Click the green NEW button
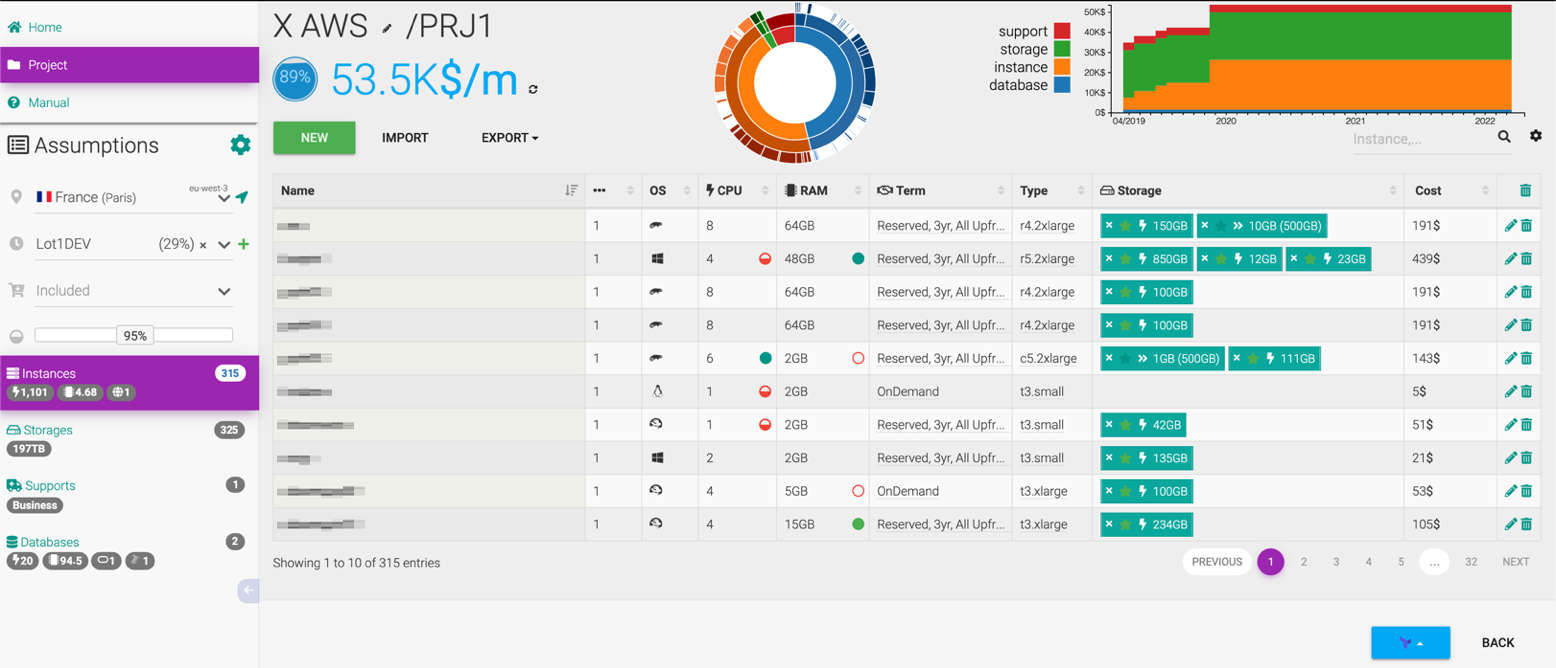Image resolution: width=1556 pixels, height=668 pixels. [x=313, y=138]
